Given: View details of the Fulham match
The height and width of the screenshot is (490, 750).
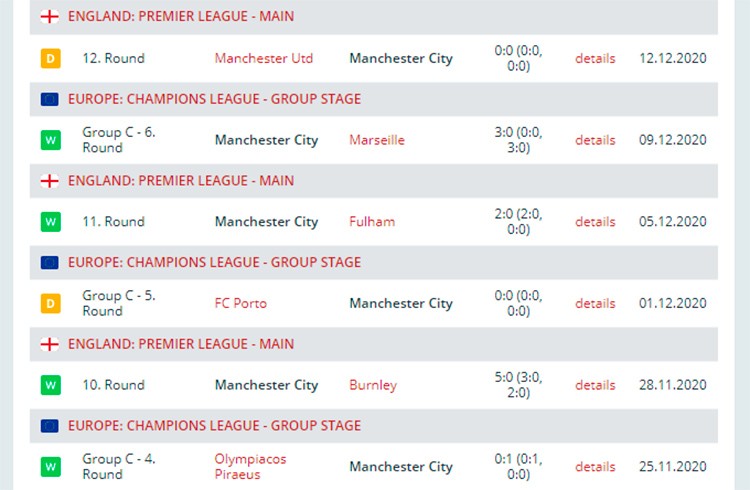Looking at the screenshot, I should pyautogui.click(x=595, y=222).
